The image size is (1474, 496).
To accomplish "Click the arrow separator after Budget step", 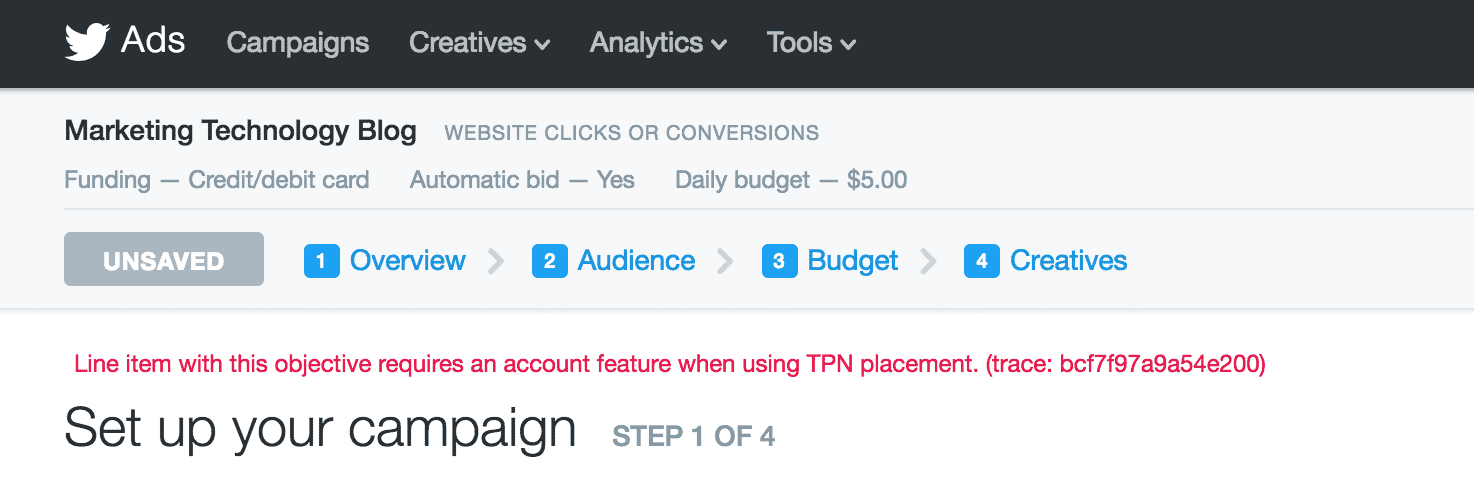I will pos(929,261).
